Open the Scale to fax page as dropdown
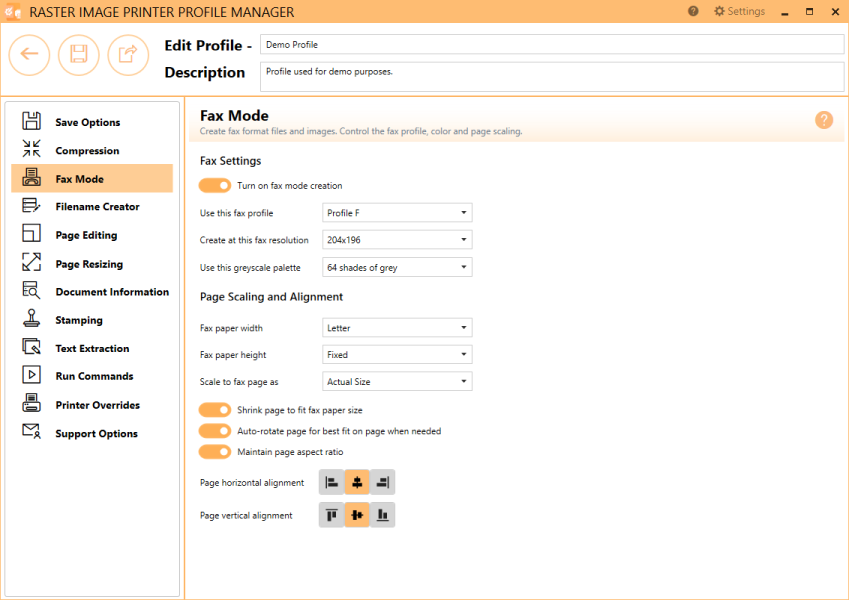Image resolution: width=849 pixels, height=600 pixels. 397,381
